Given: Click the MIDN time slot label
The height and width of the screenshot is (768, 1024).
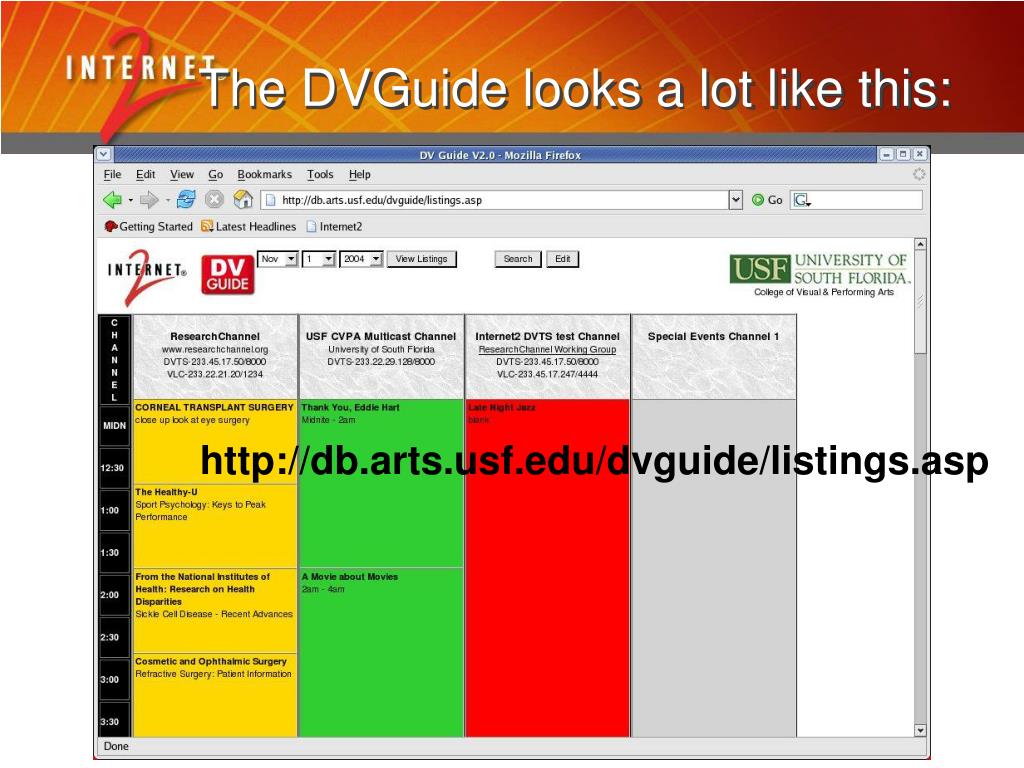Looking at the screenshot, I should coord(114,425).
